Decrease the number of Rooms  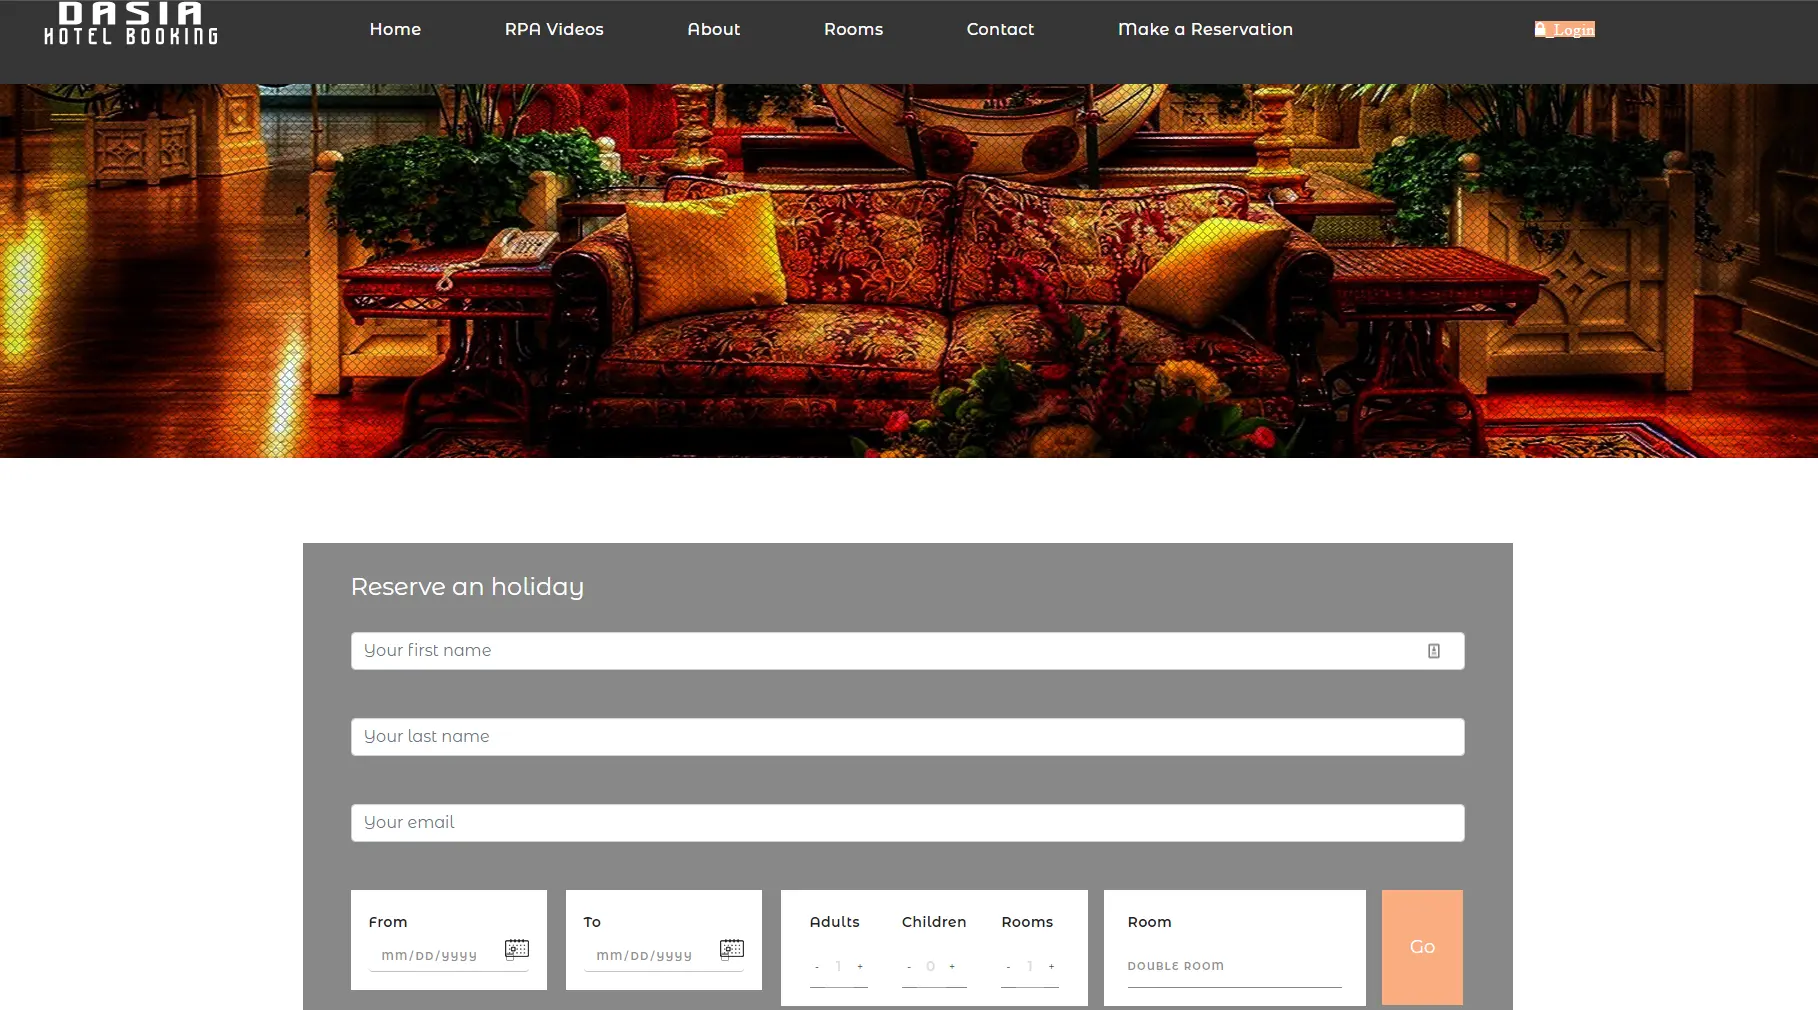click(x=1008, y=967)
